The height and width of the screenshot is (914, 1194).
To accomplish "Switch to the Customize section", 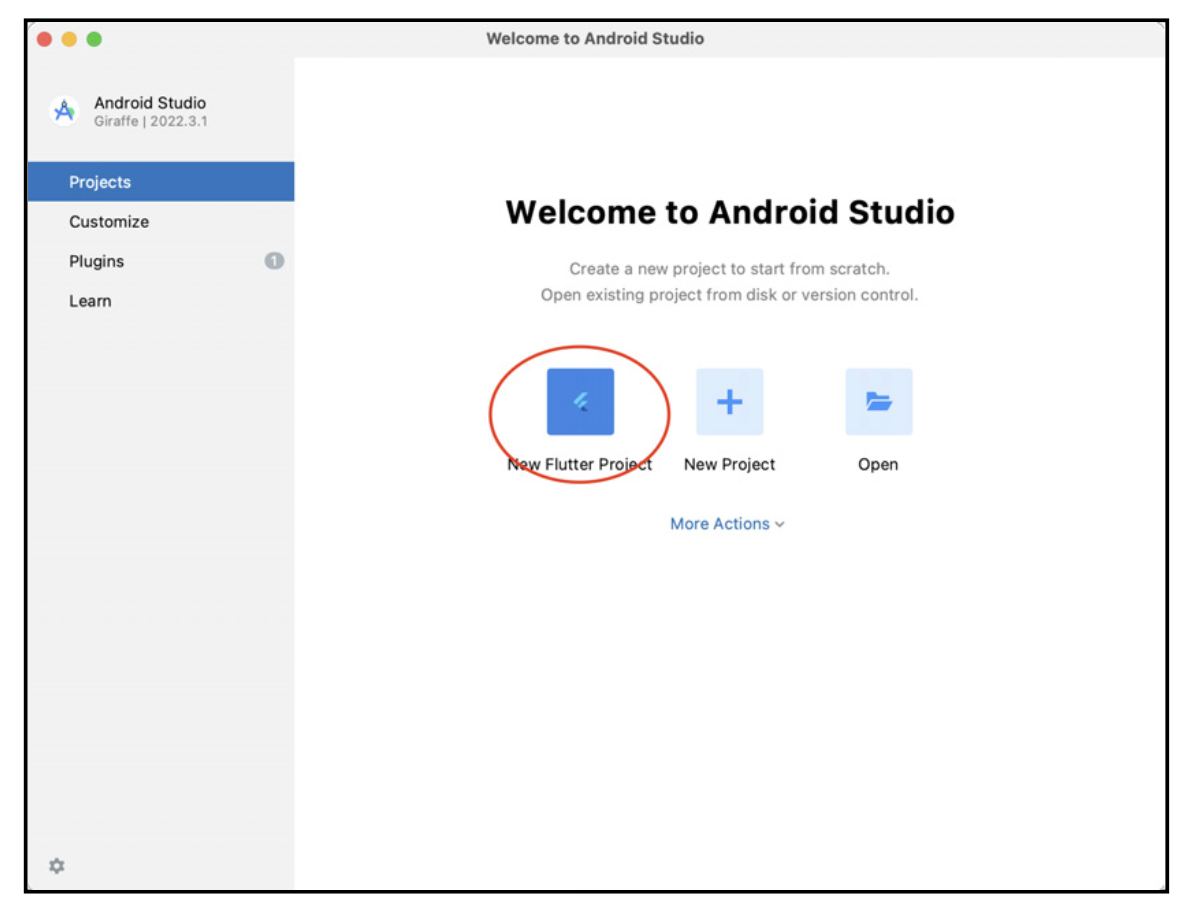I will coord(109,222).
